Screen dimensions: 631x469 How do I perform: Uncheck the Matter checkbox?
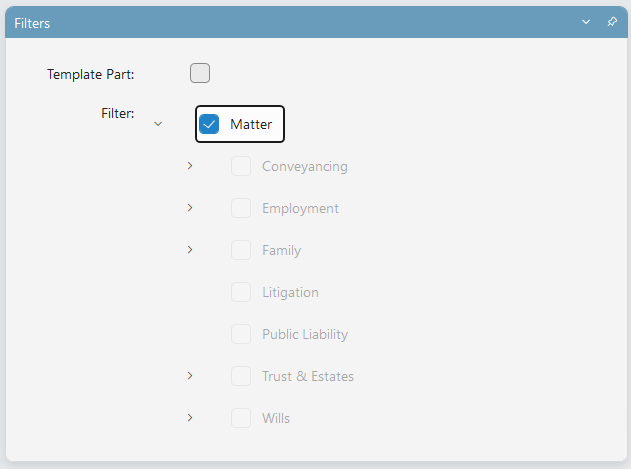tap(209, 124)
